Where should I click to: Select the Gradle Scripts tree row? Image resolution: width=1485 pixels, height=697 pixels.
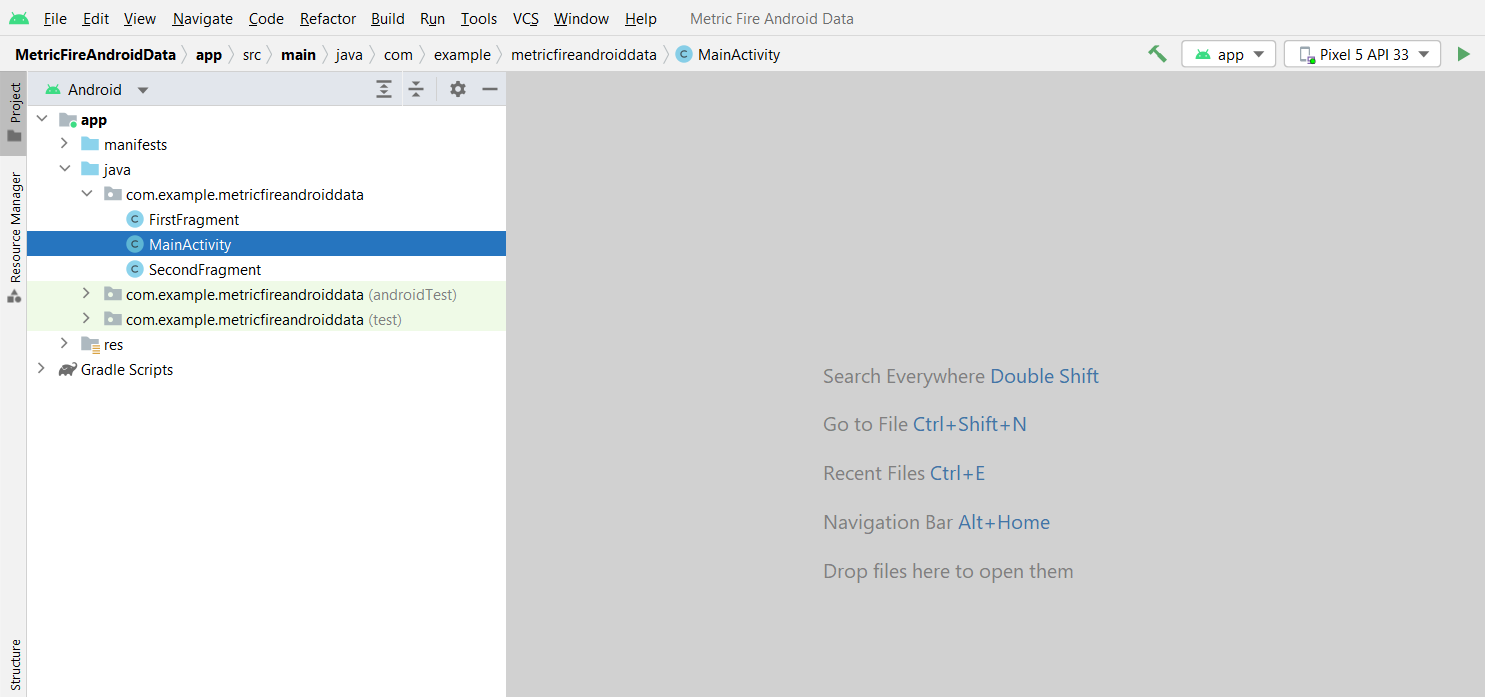(266, 369)
